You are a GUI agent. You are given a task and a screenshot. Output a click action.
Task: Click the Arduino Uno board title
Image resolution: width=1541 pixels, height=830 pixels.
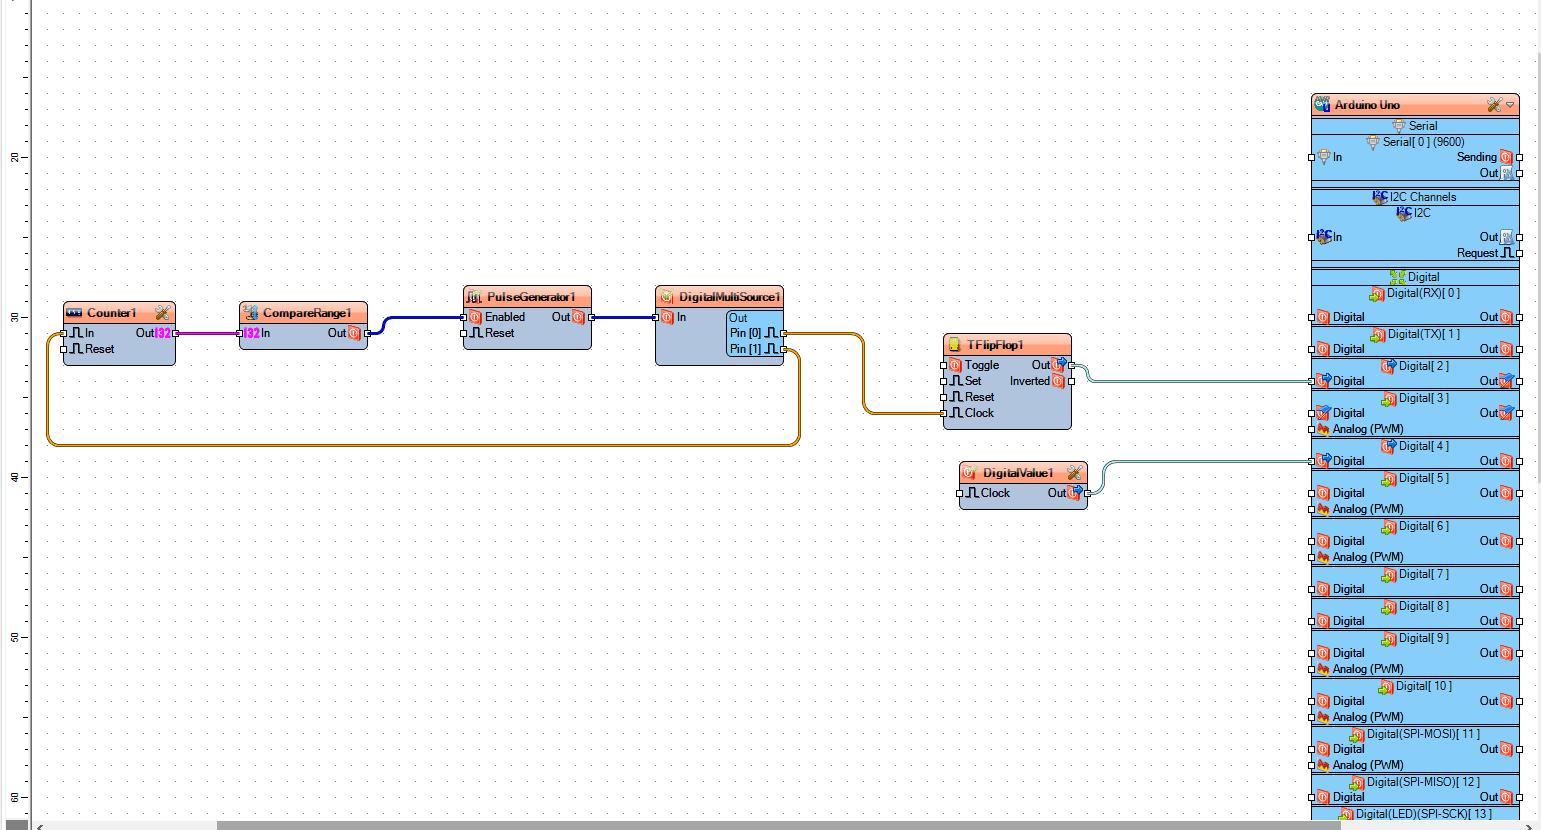pos(1367,105)
